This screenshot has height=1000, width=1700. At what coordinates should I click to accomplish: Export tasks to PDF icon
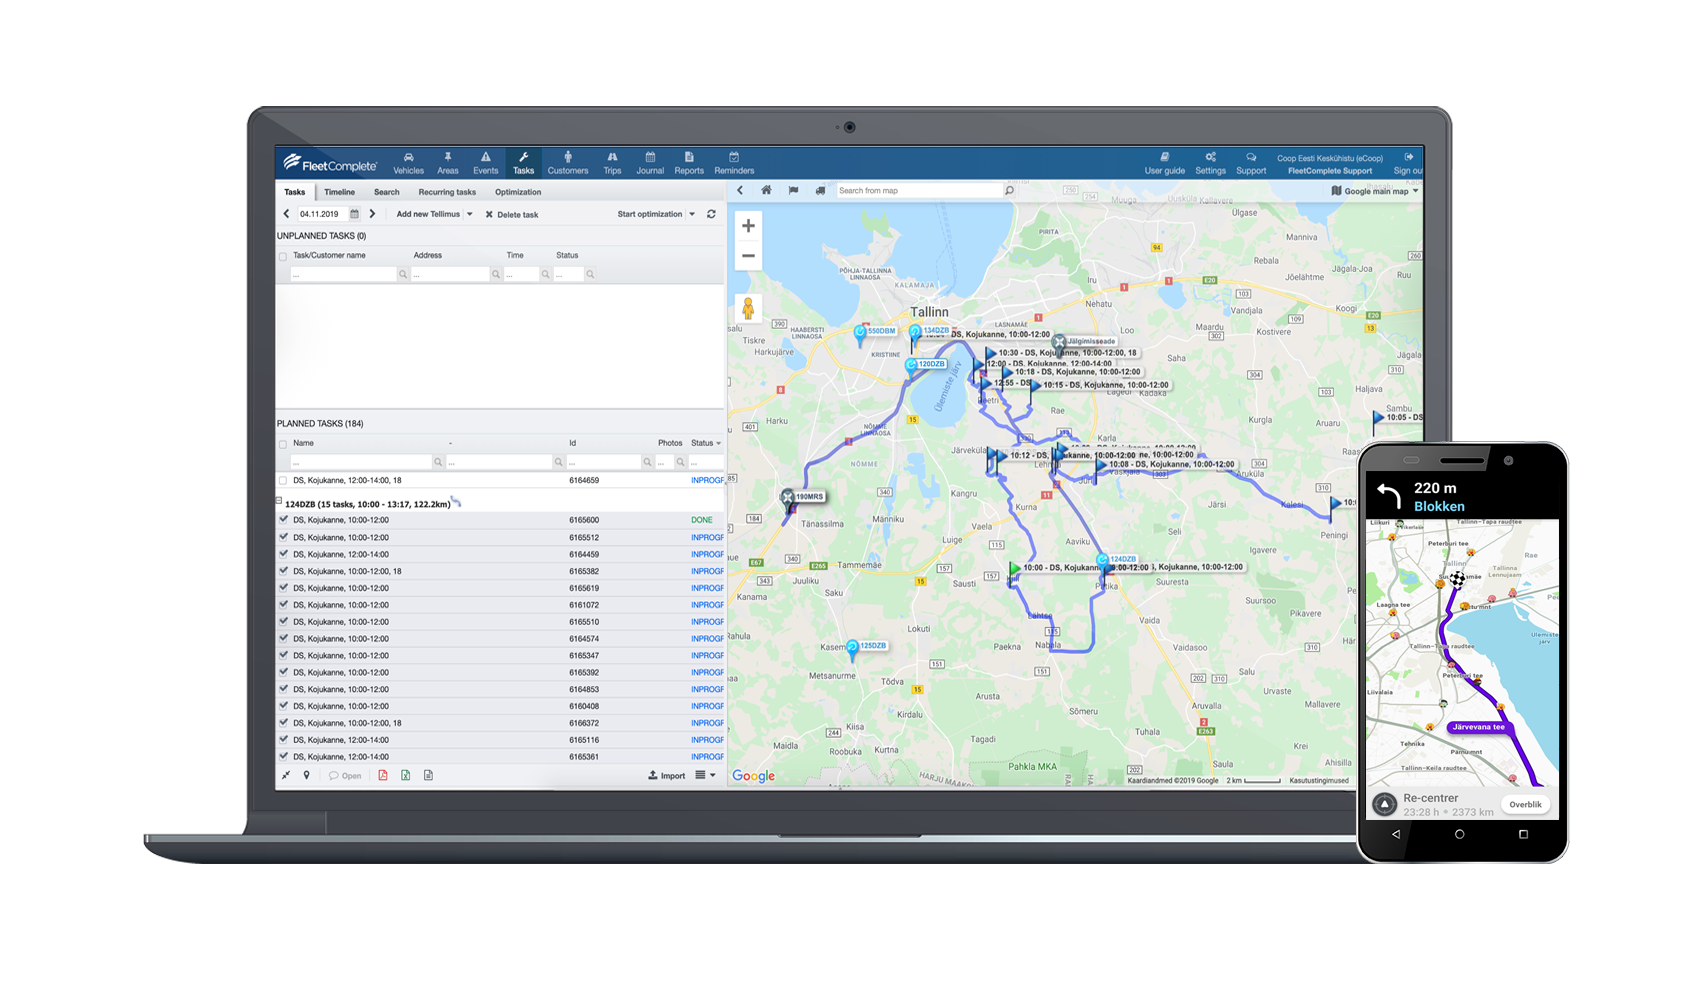(382, 775)
